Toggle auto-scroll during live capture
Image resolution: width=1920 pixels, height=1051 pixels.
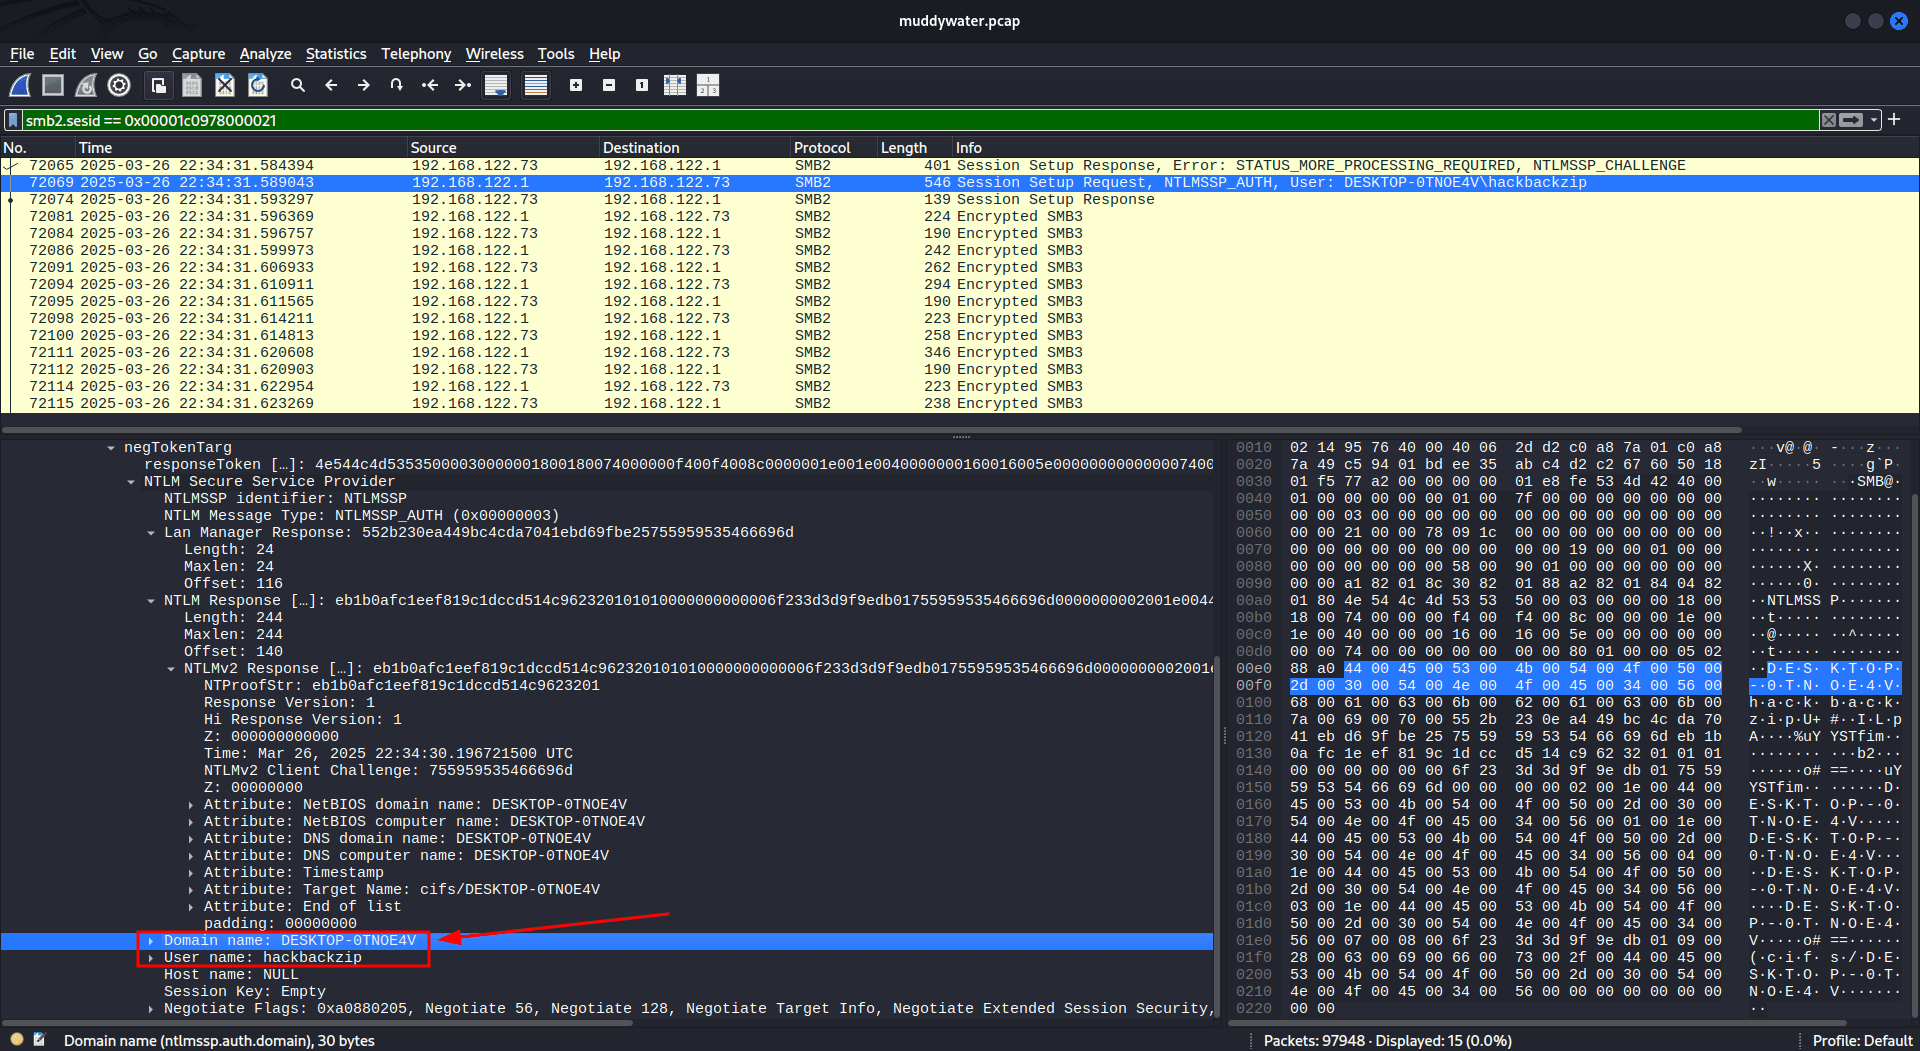496,85
